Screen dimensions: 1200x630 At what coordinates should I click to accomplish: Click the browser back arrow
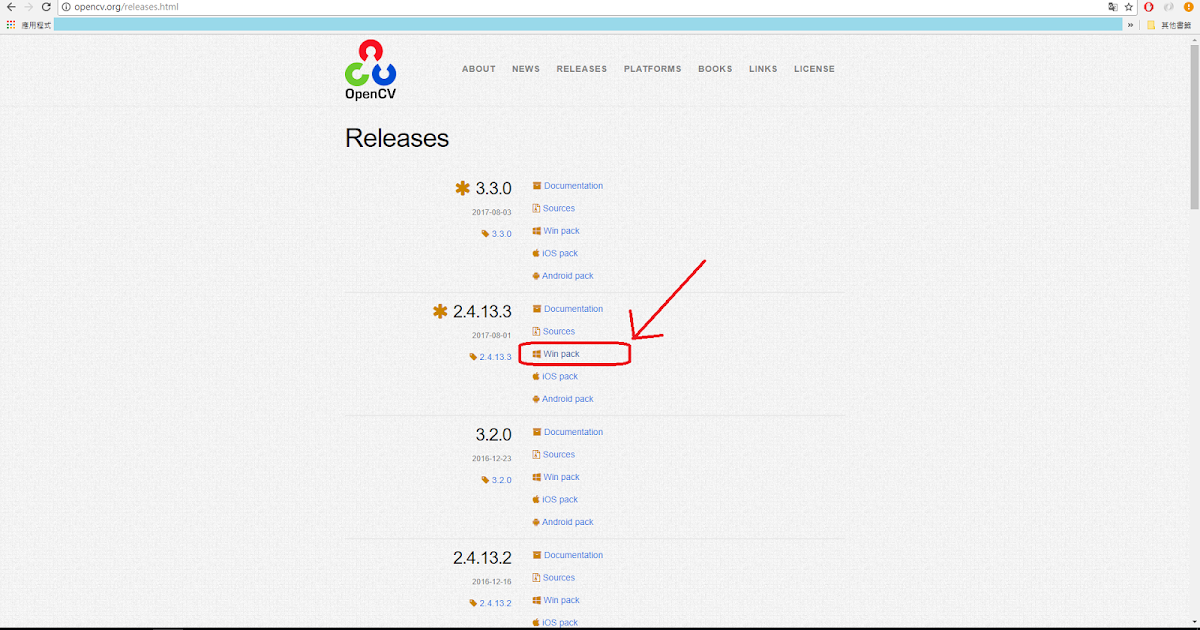[x=10, y=6]
